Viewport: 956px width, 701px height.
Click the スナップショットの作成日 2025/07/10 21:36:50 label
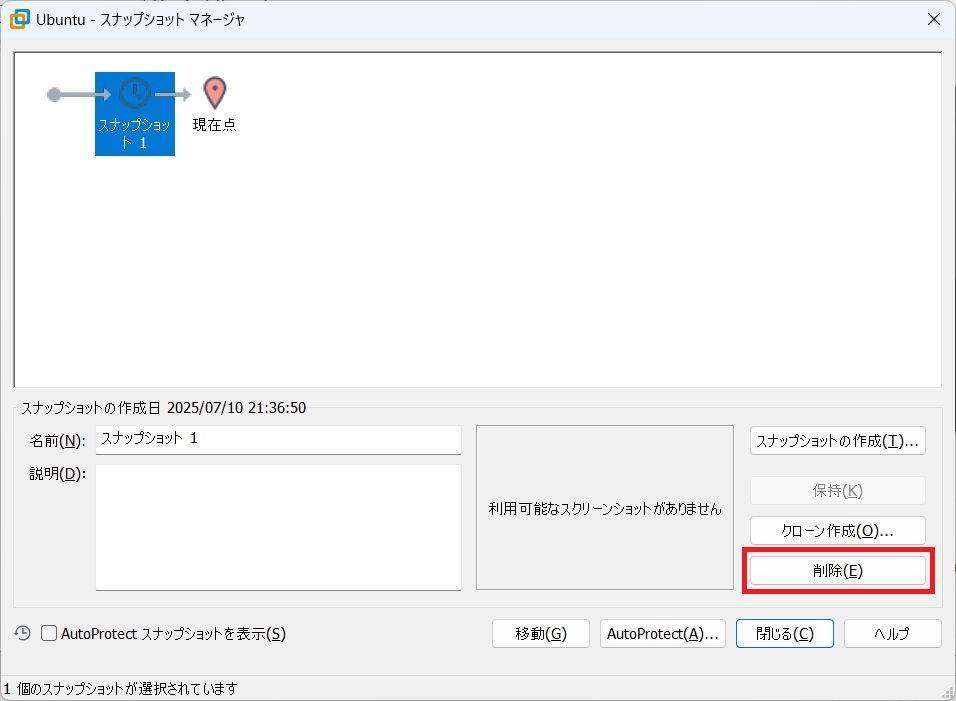[163, 408]
